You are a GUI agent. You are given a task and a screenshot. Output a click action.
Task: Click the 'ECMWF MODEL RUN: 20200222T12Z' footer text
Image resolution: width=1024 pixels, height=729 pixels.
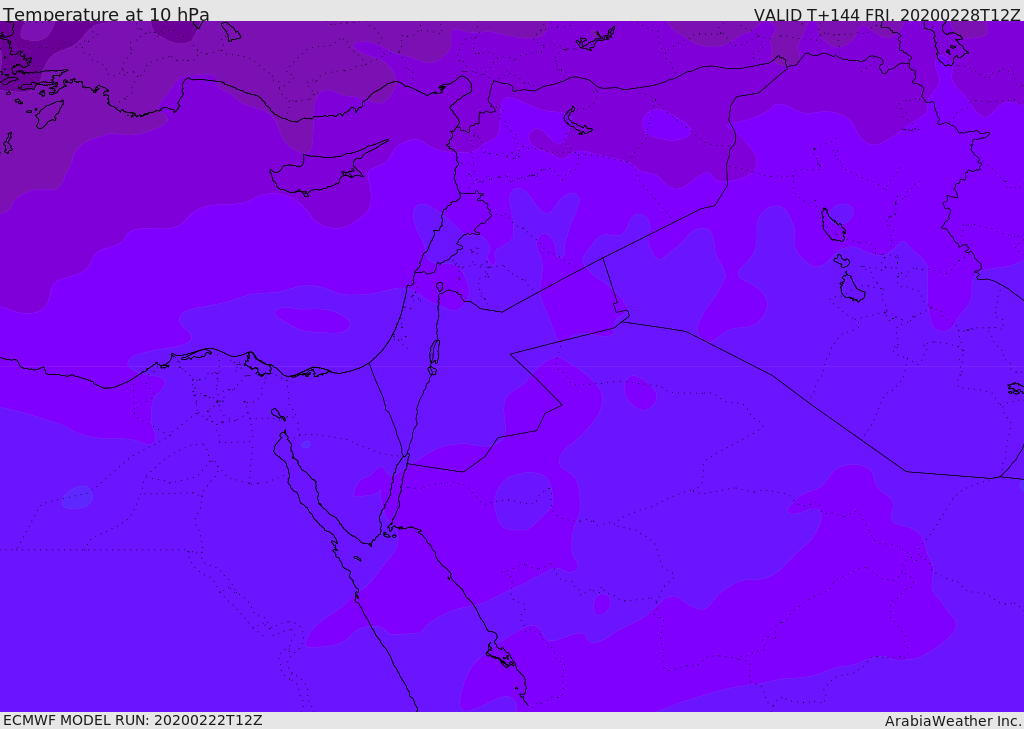[x=133, y=721]
